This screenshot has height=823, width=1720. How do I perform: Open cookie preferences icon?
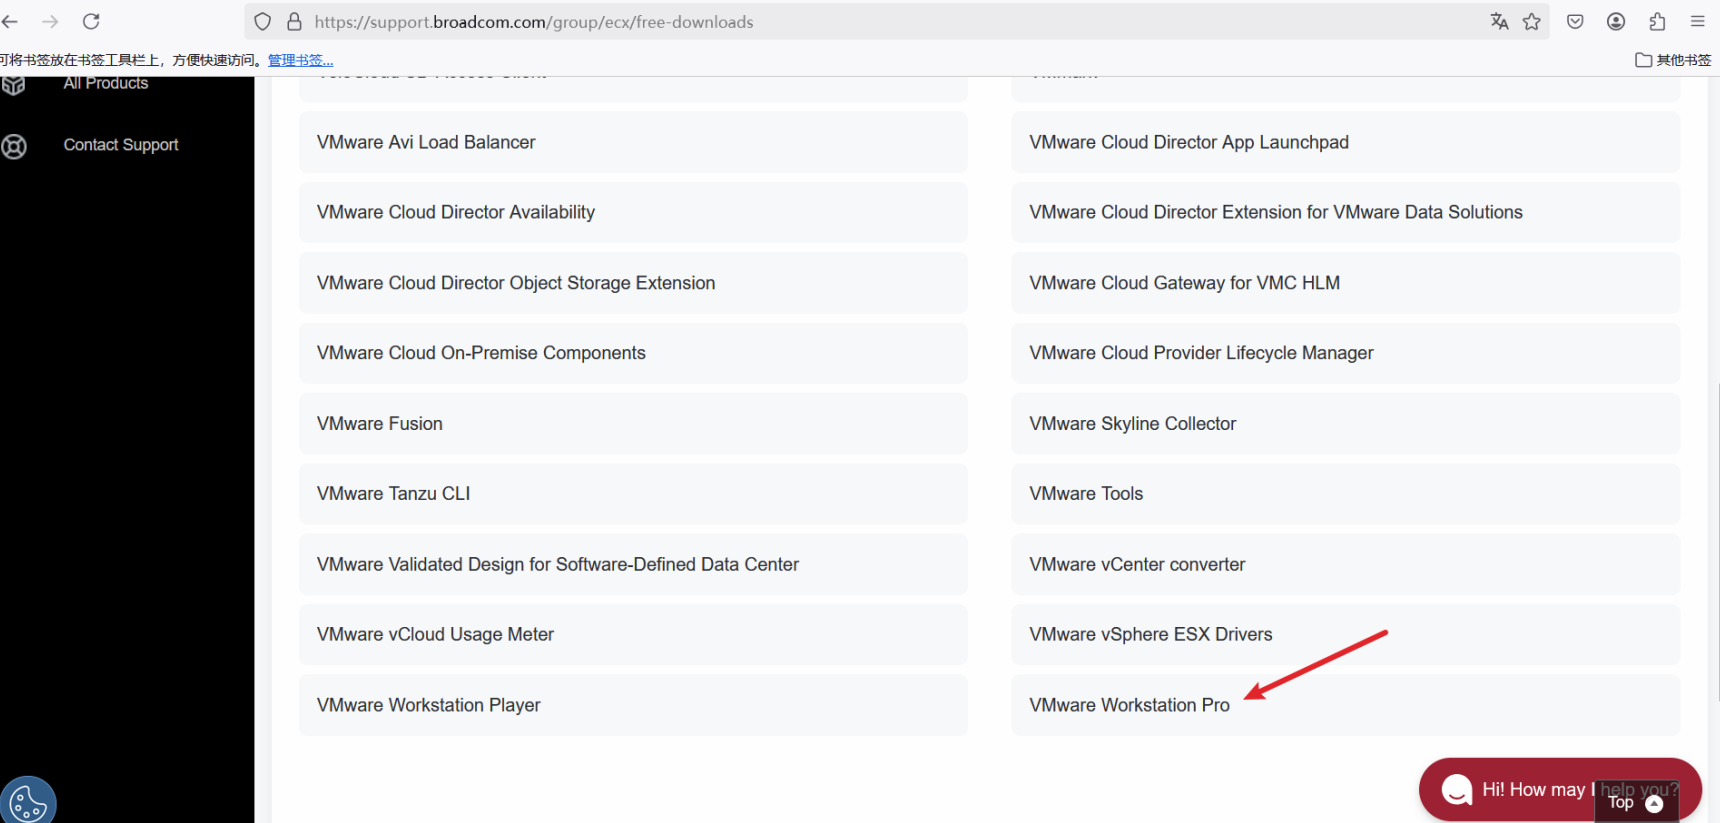(x=27, y=803)
